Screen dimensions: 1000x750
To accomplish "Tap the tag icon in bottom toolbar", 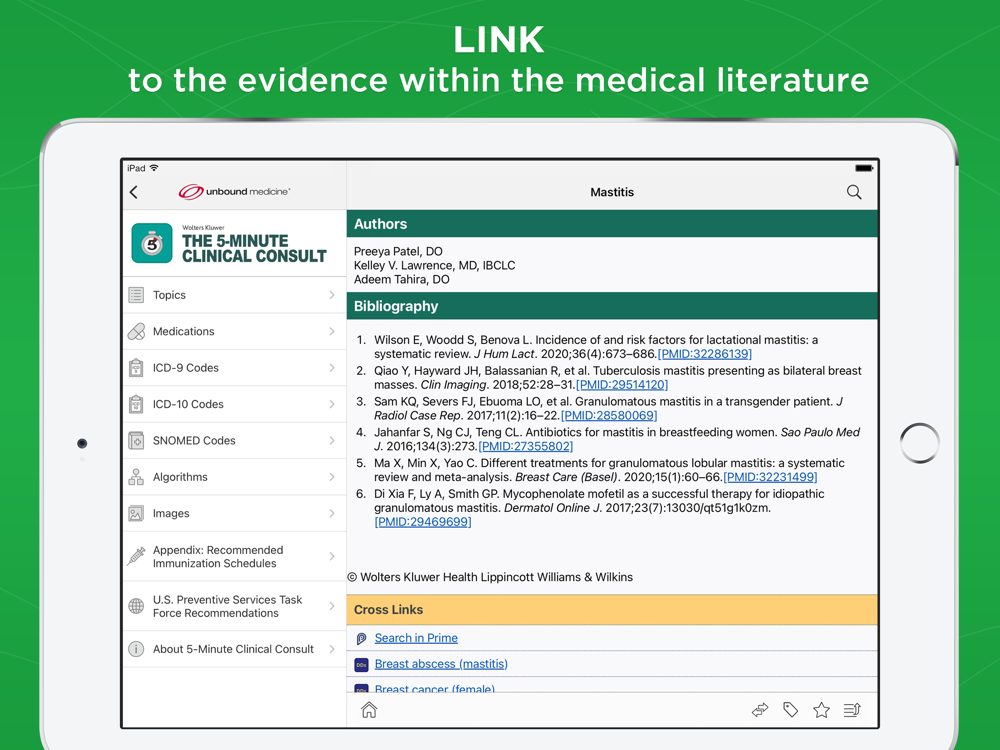I will (790, 710).
